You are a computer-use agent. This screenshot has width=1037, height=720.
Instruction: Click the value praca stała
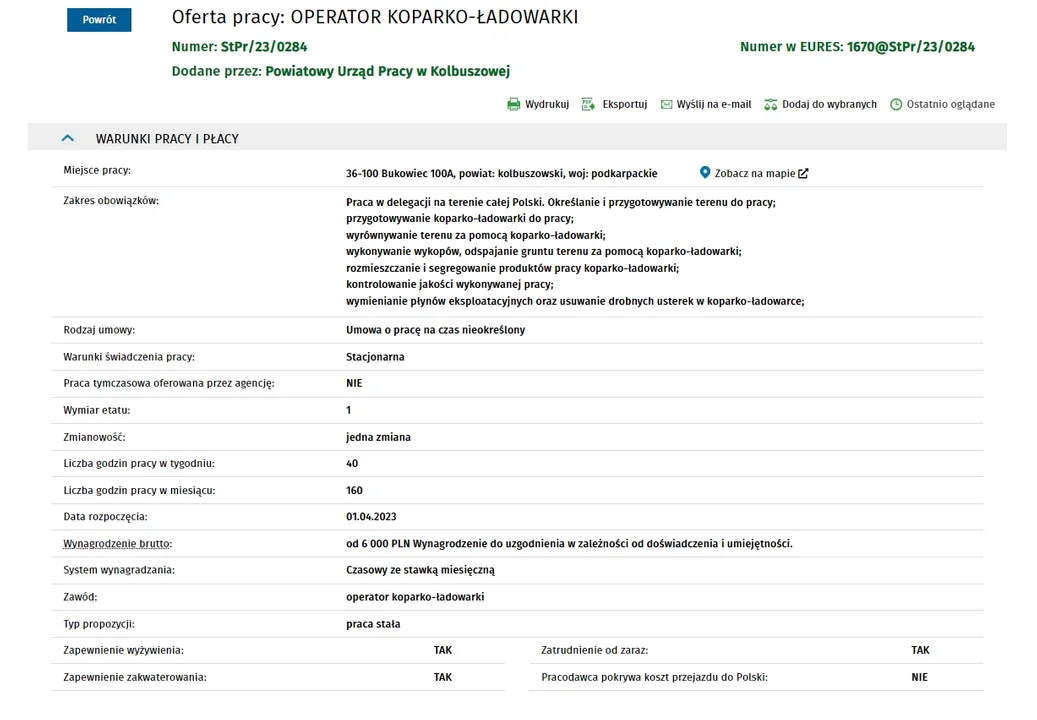373,624
